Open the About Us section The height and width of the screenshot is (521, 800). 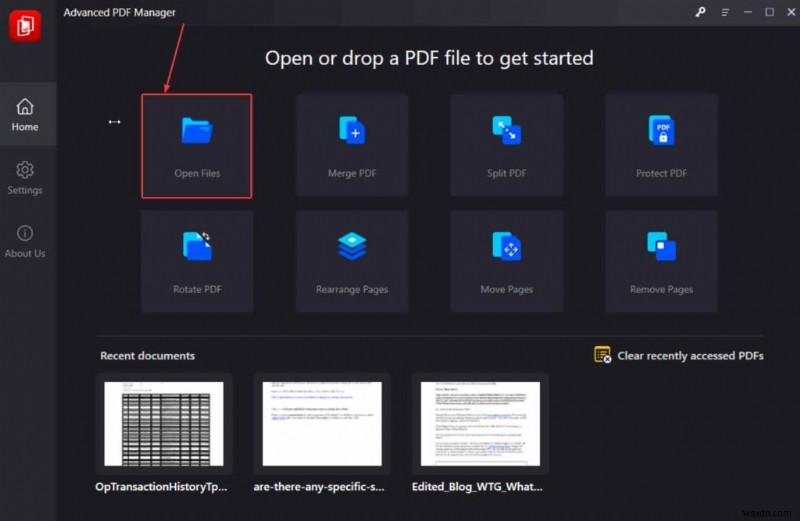(25, 241)
